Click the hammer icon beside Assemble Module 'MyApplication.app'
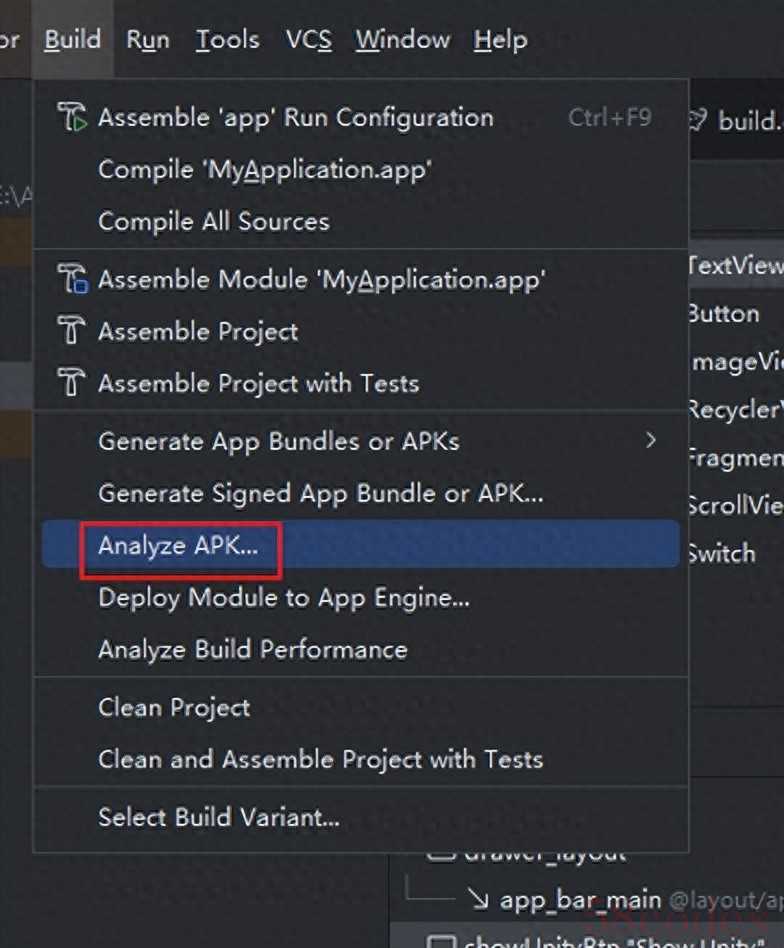Image resolution: width=784 pixels, height=948 pixels. (x=73, y=279)
